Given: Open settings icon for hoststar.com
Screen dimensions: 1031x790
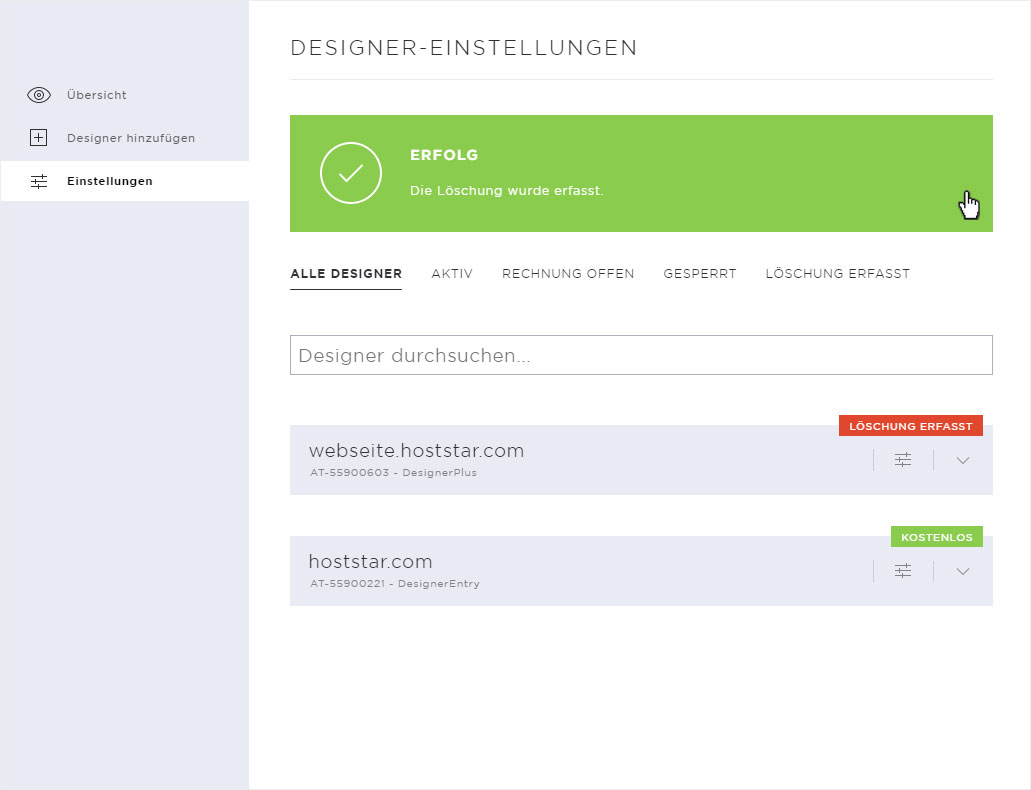Looking at the screenshot, I should pyautogui.click(x=903, y=570).
